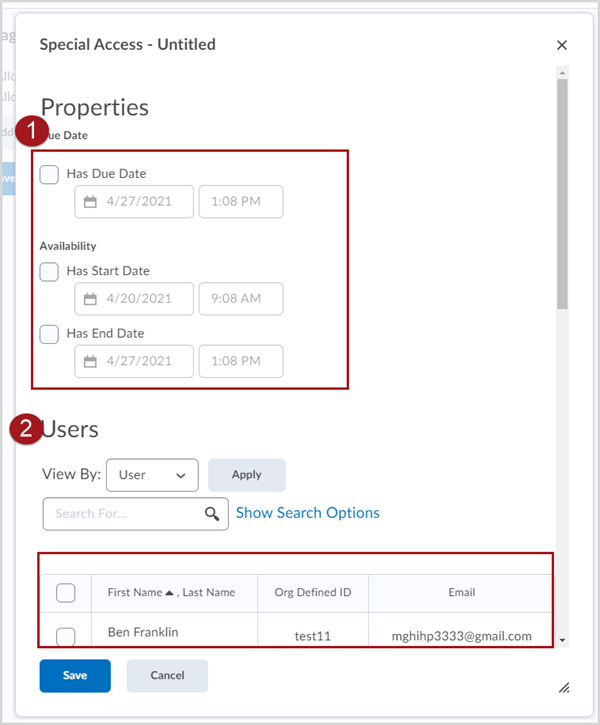Click Show Search Options link
600x725 pixels.
[x=308, y=513]
